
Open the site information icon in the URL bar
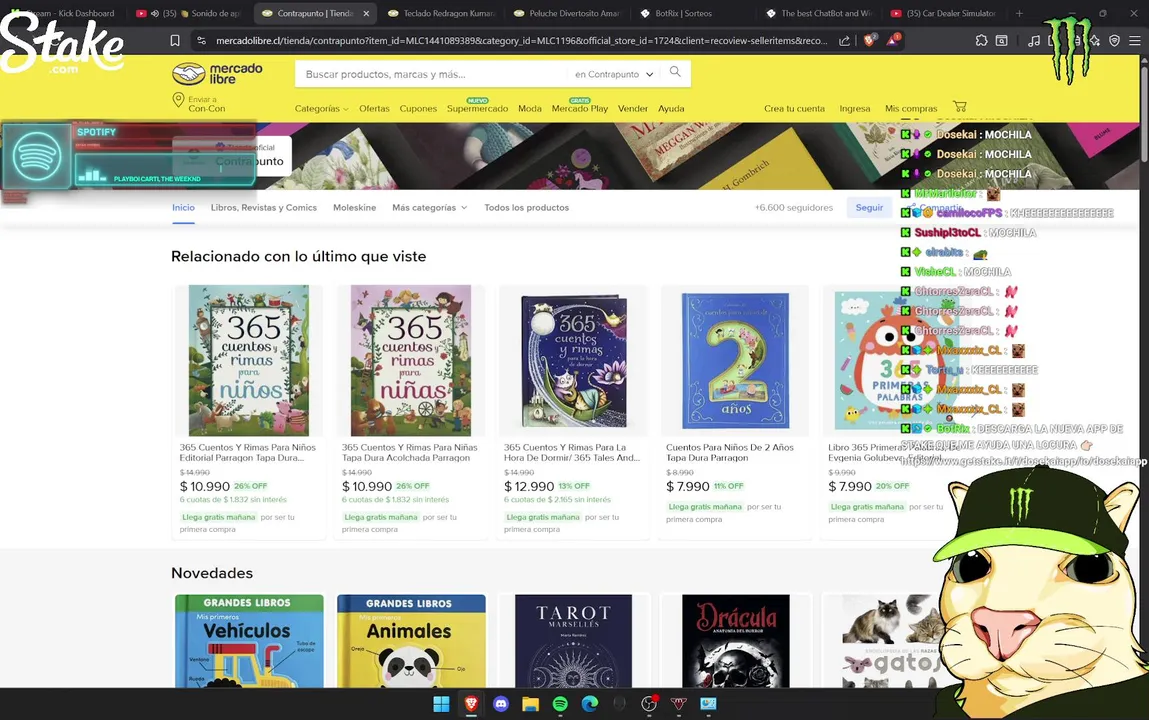tap(202, 41)
